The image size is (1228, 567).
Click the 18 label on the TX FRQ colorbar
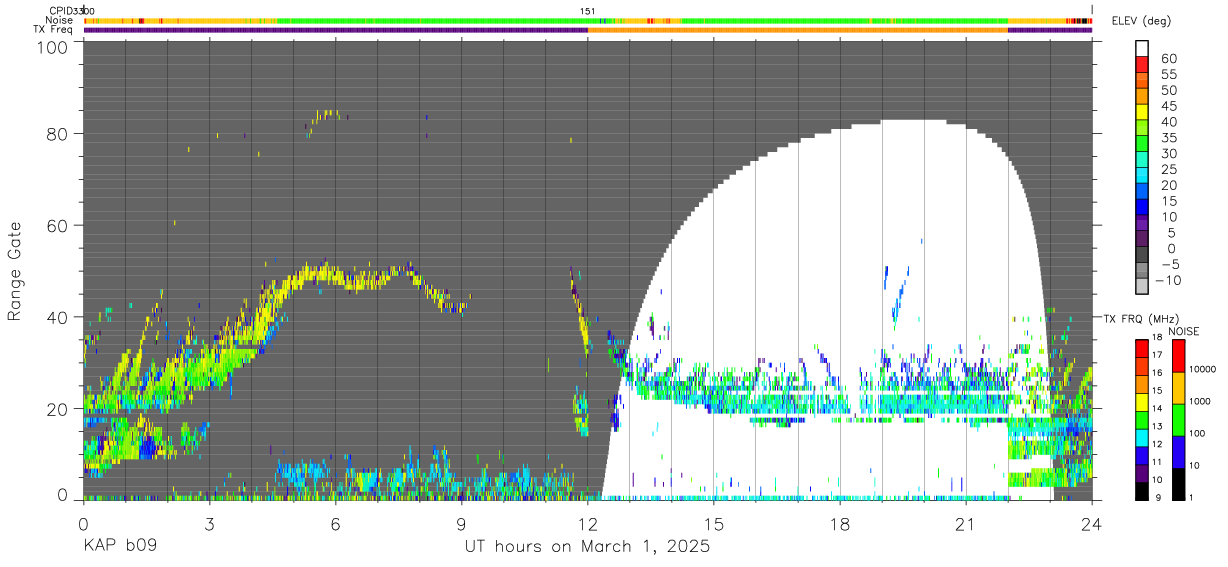1157,337
